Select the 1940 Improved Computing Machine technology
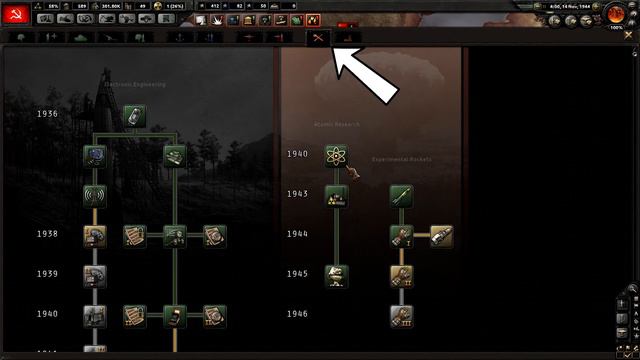 175,316
